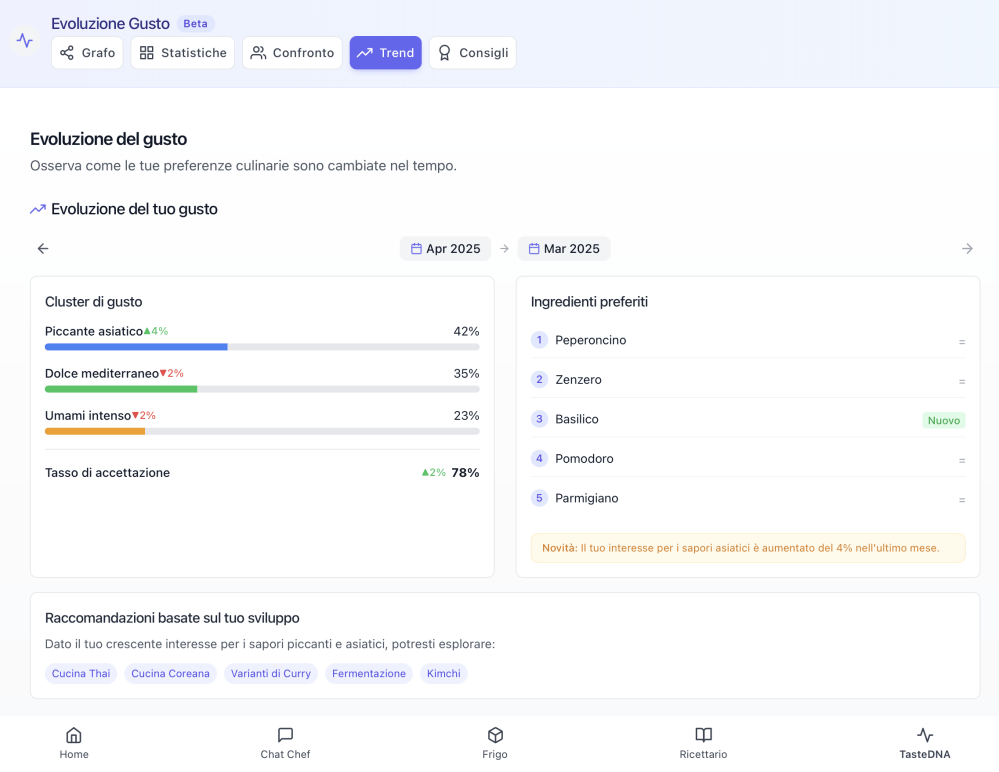Open the Statistiche panel icon
Image resolution: width=999 pixels, height=772 pixels.
(x=147, y=52)
